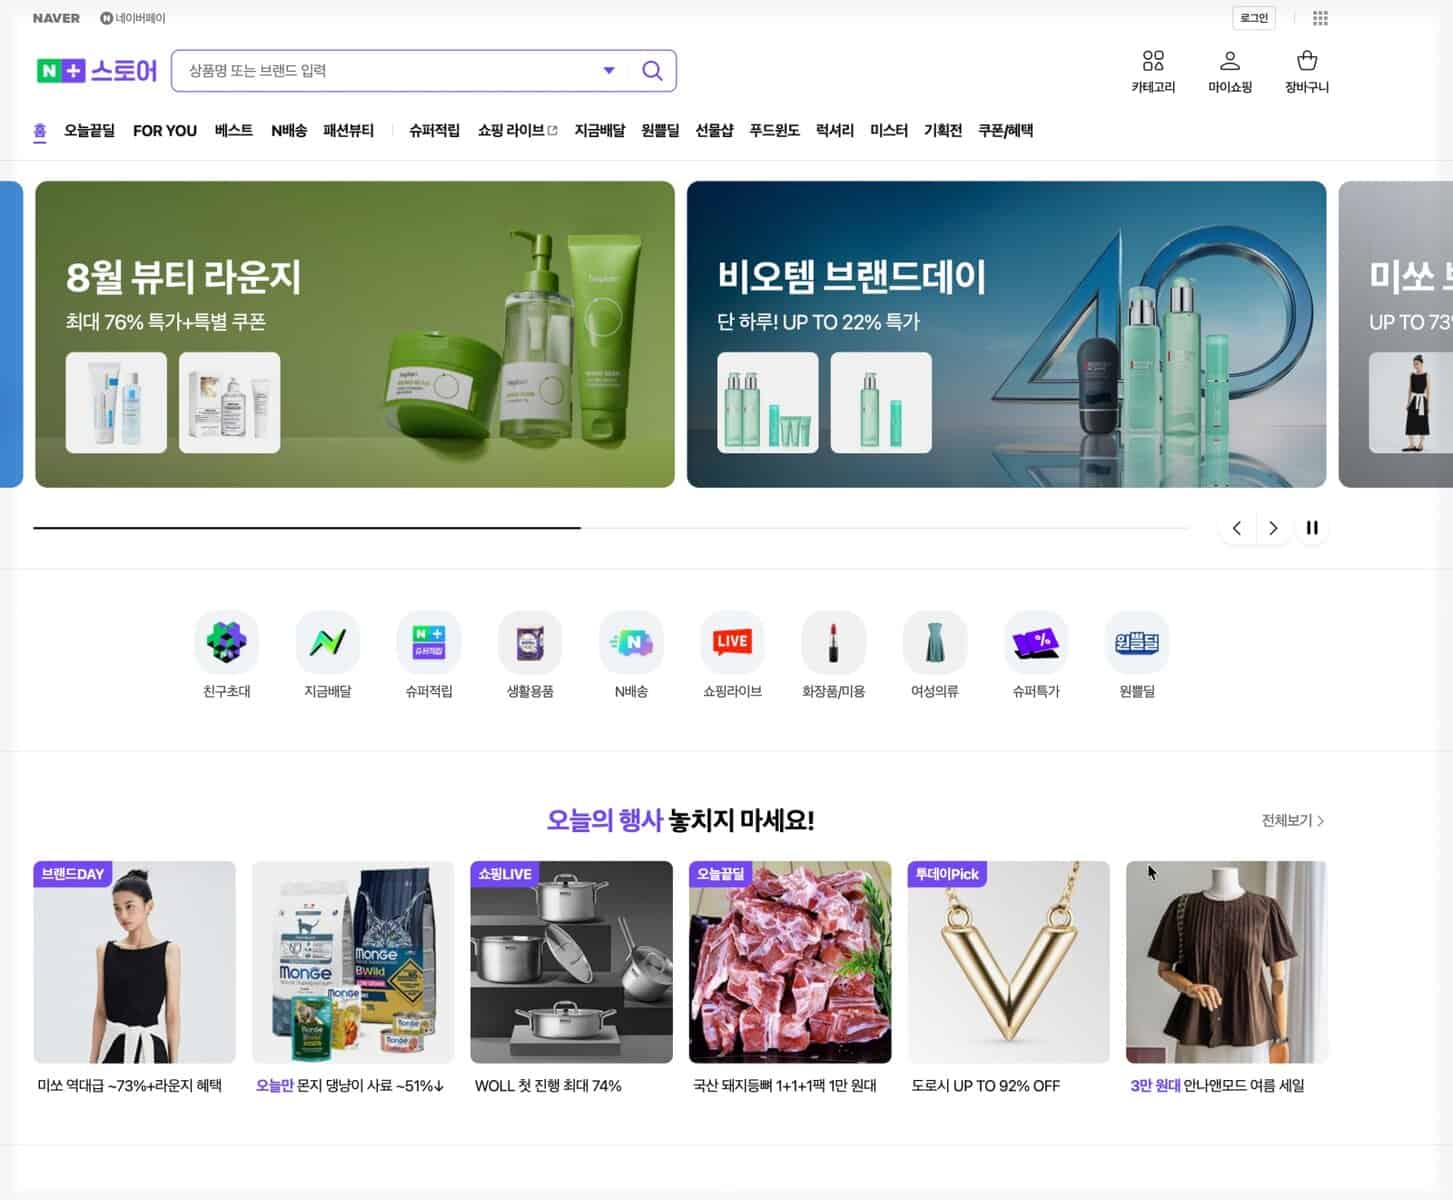Open the La Roche-Posay product thumbnail
1453x1200 pixels.
(x=116, y=402)
